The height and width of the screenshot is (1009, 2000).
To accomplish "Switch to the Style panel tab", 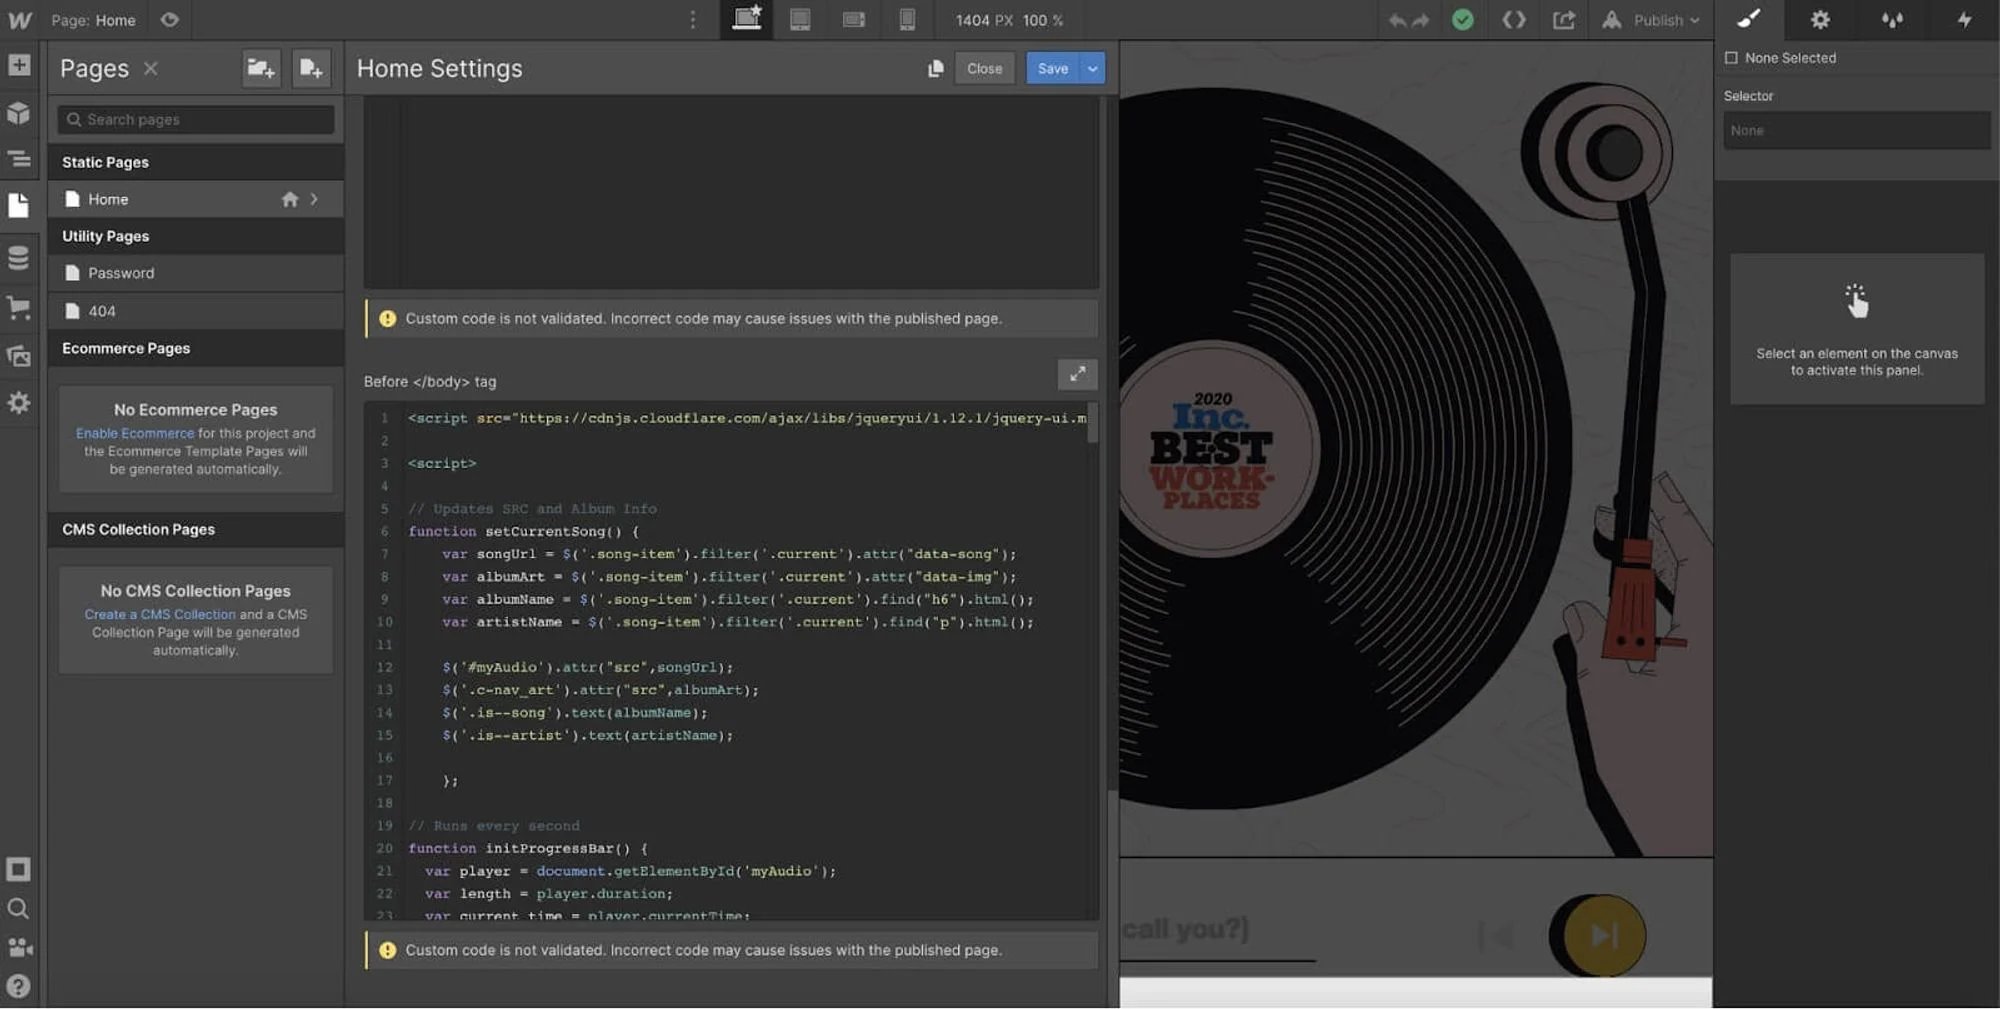I will (x=1748, y=20).
